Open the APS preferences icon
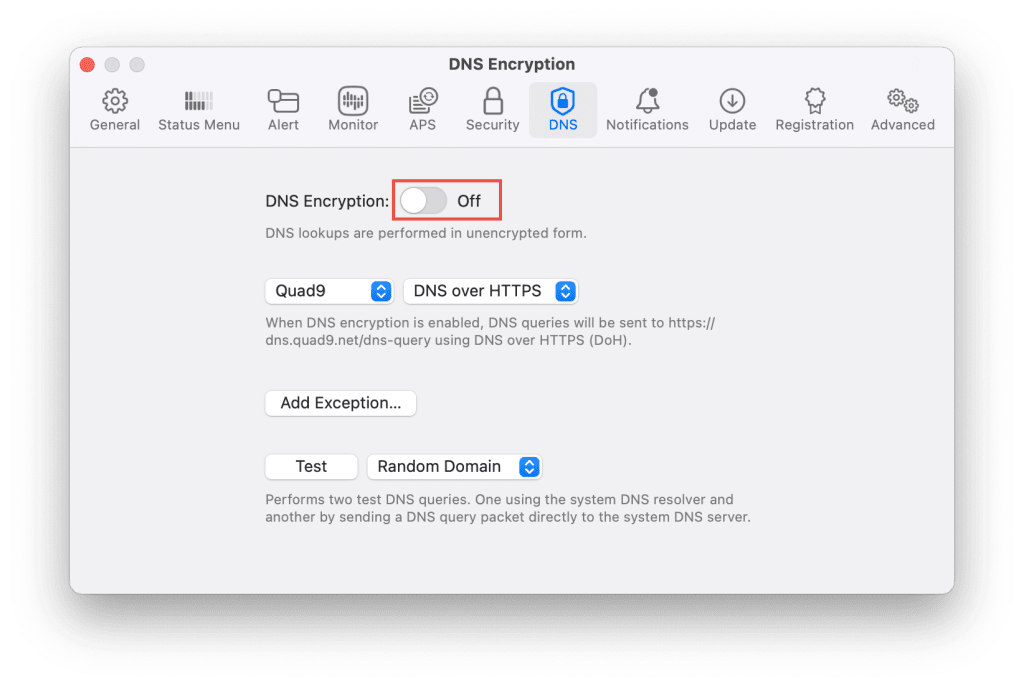Screen dimensions: 1024x686 [423, 101]
